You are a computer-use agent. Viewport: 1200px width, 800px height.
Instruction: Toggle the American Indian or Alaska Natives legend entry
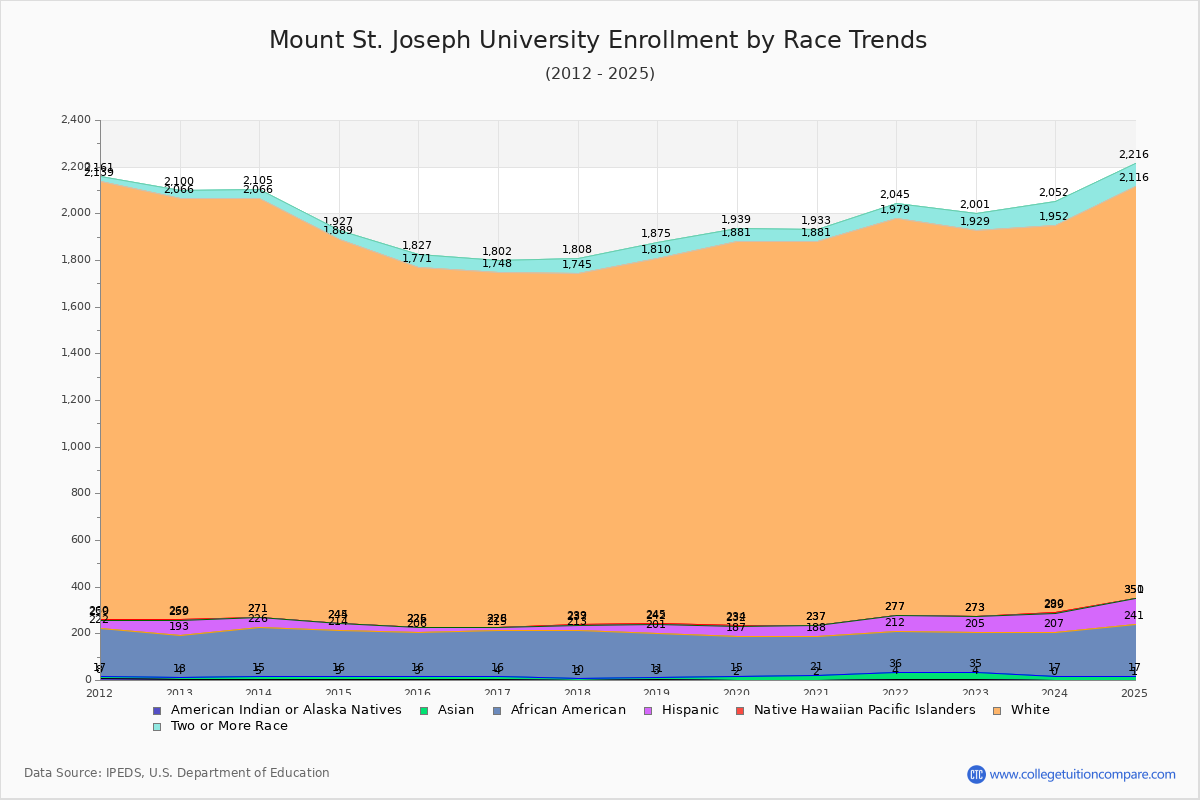click(x=286, y=710)
